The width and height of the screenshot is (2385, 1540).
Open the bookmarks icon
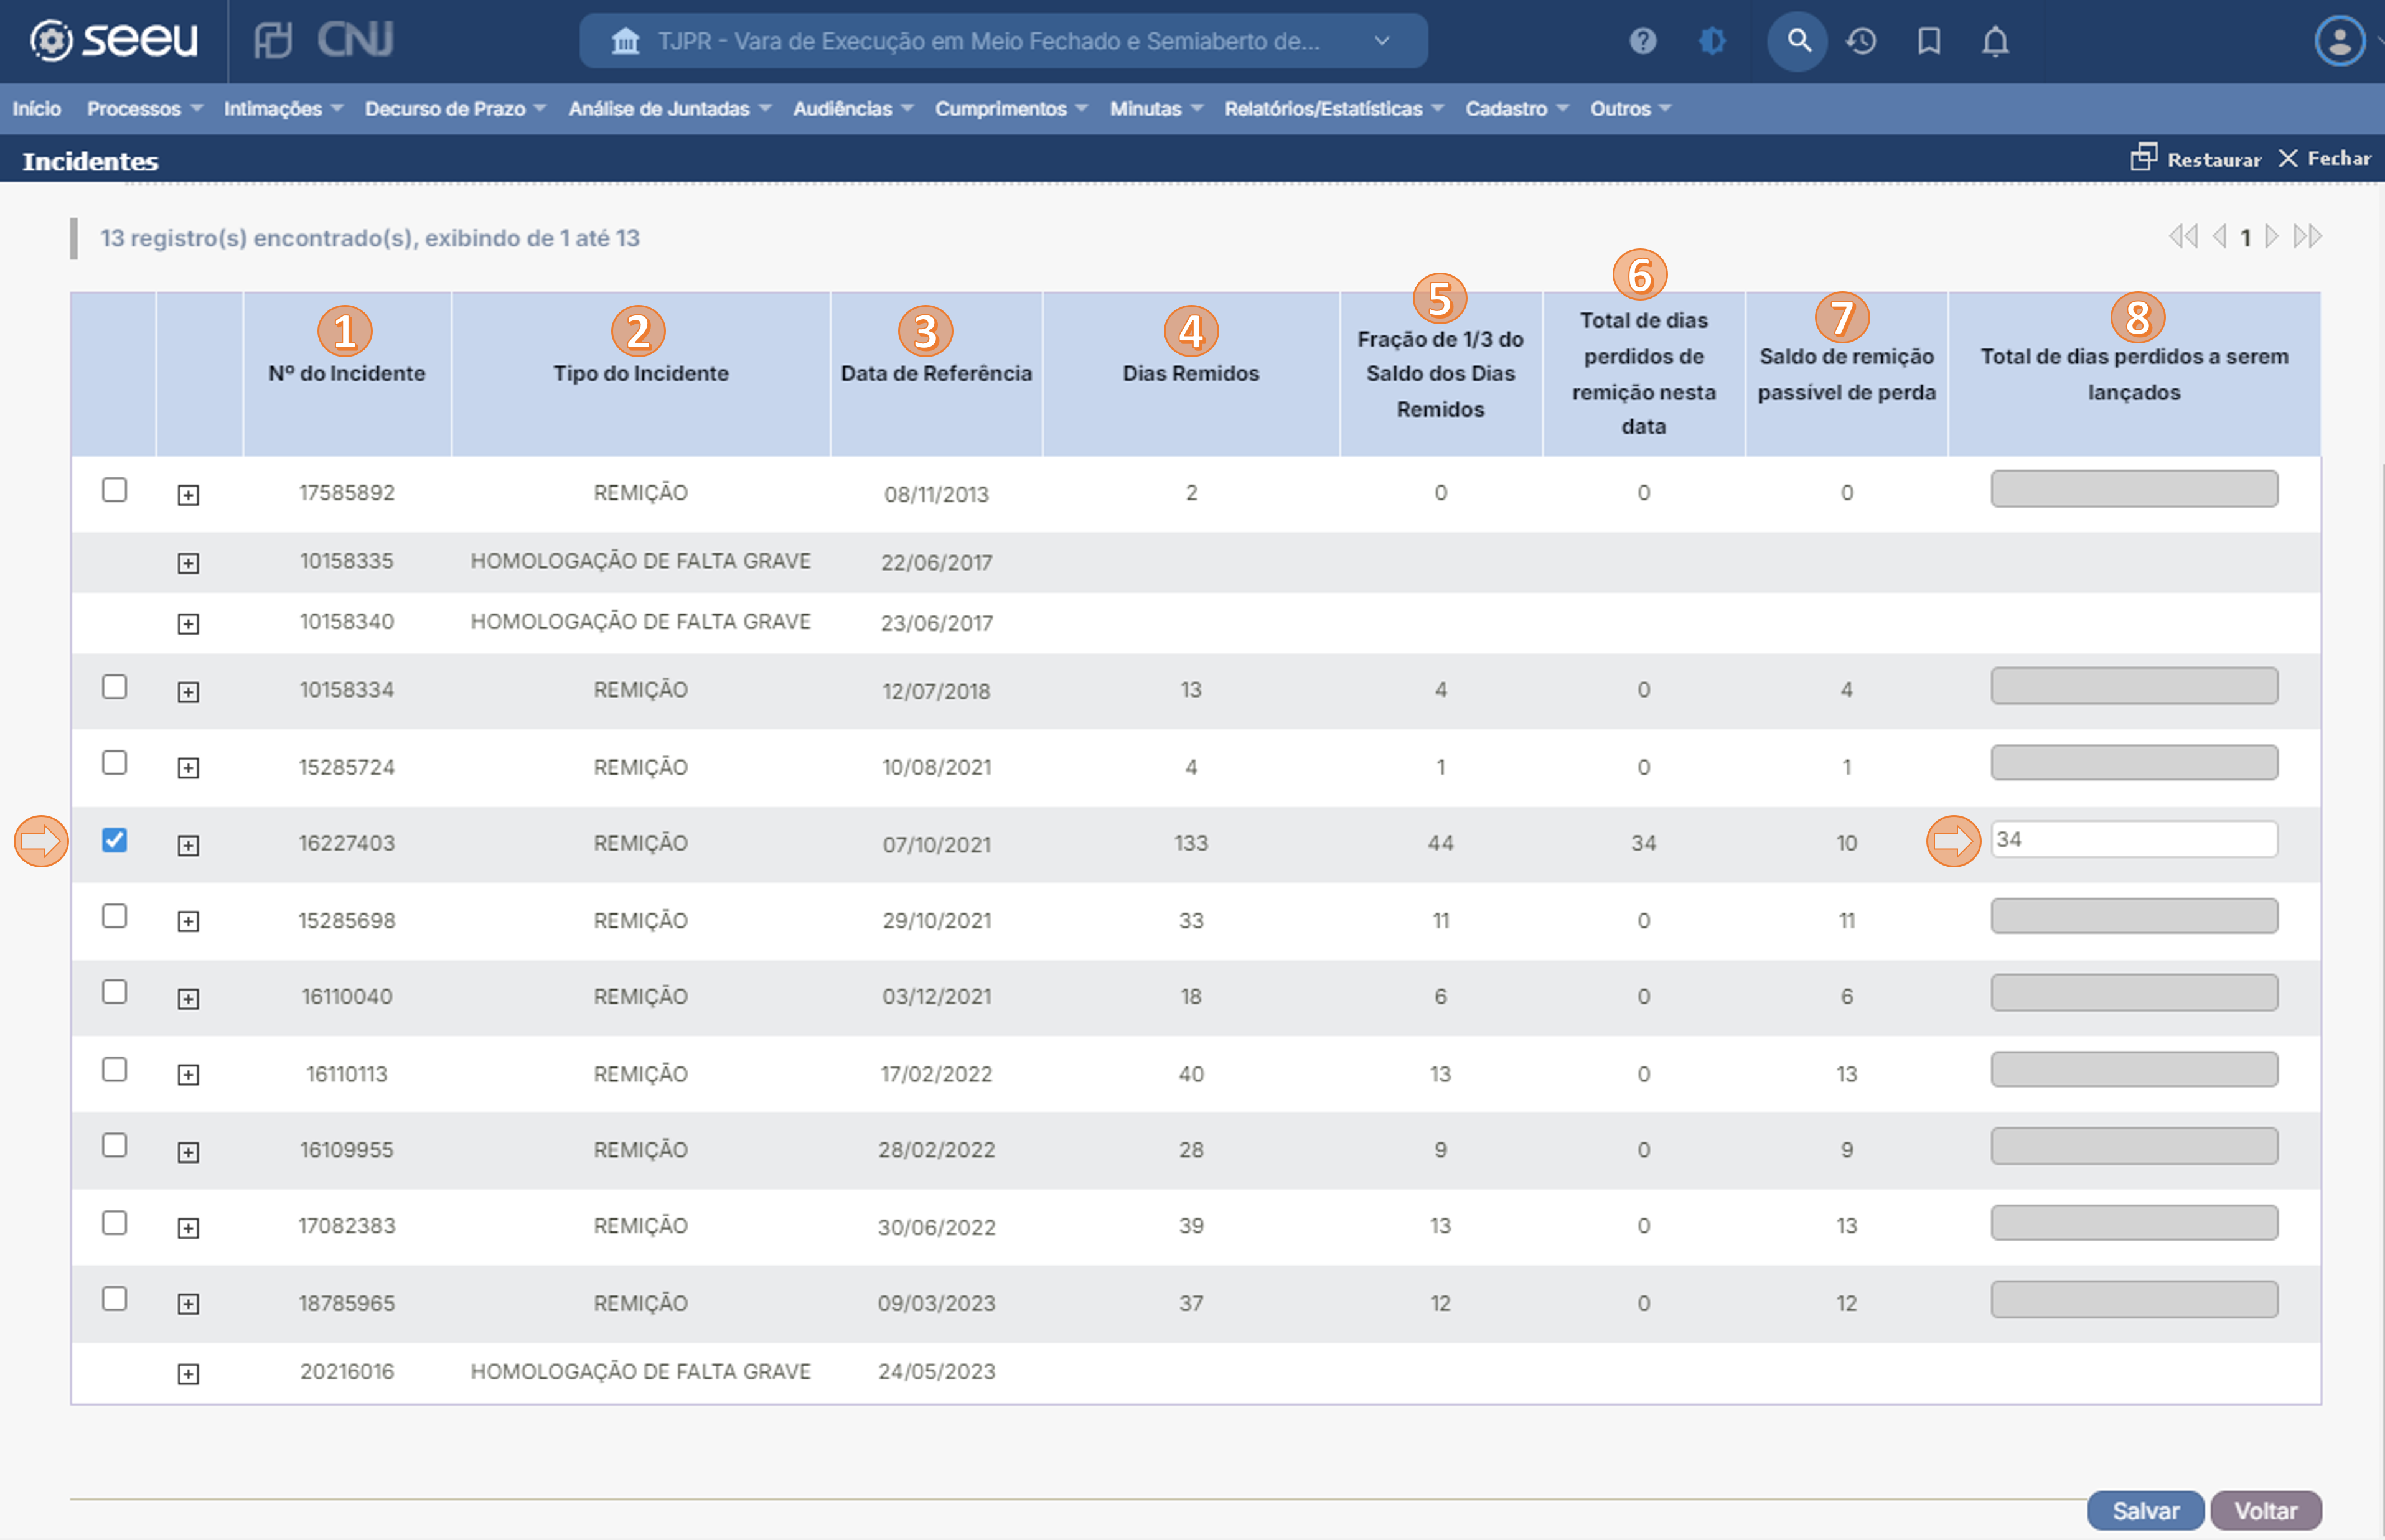1929,41
